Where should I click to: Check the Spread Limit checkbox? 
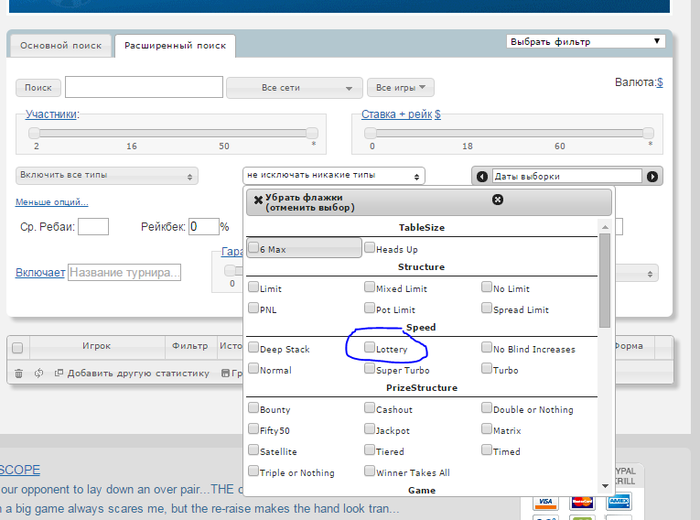point(486,308)
